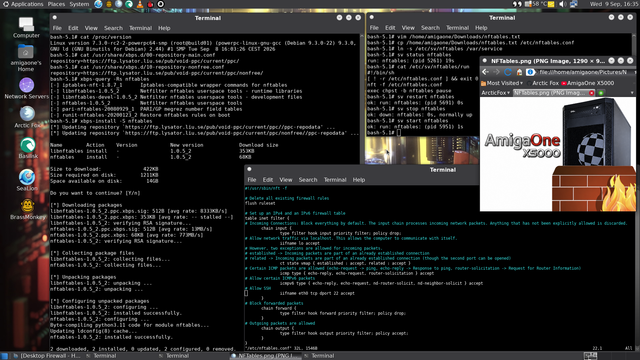Open File menu in top-right Terminal window
This screenshot has height=360, width=640.
tap(374, 28)
